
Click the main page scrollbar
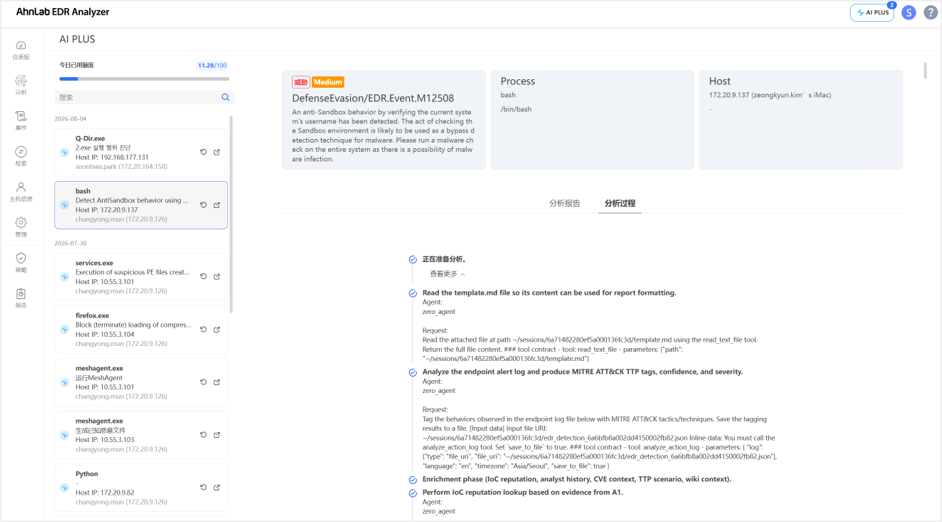pos(926,70)
